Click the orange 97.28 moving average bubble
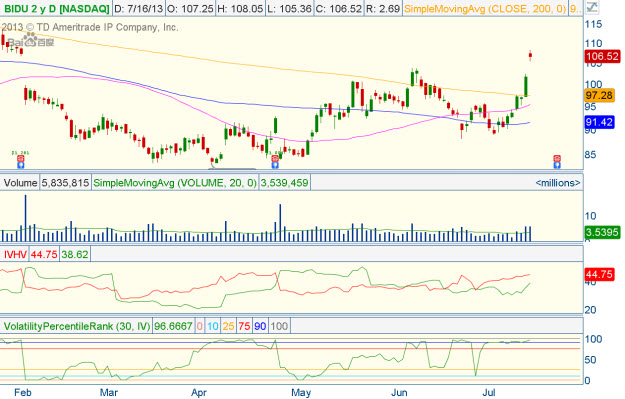Image resolution: width=625 pixels, height=399 pixels. (x=599, y=96)
